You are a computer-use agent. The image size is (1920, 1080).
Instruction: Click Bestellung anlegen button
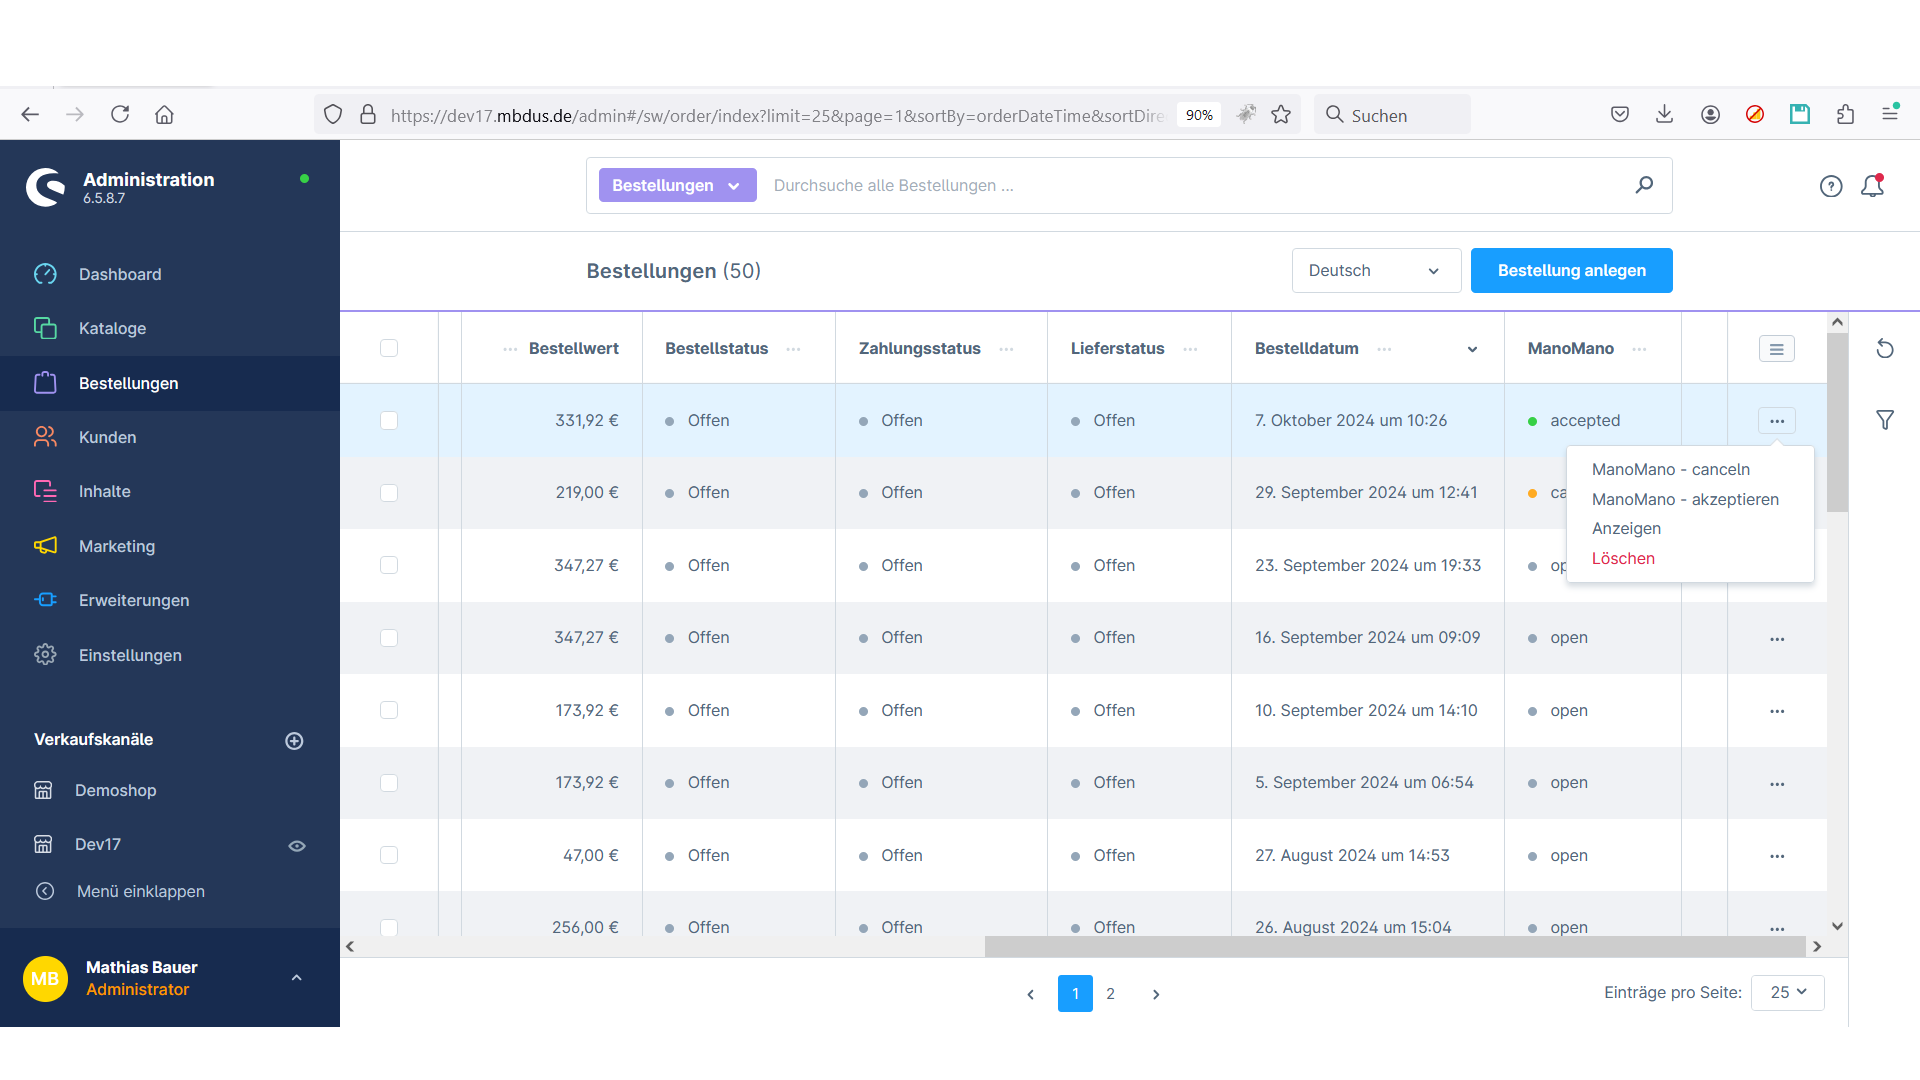1571,271
